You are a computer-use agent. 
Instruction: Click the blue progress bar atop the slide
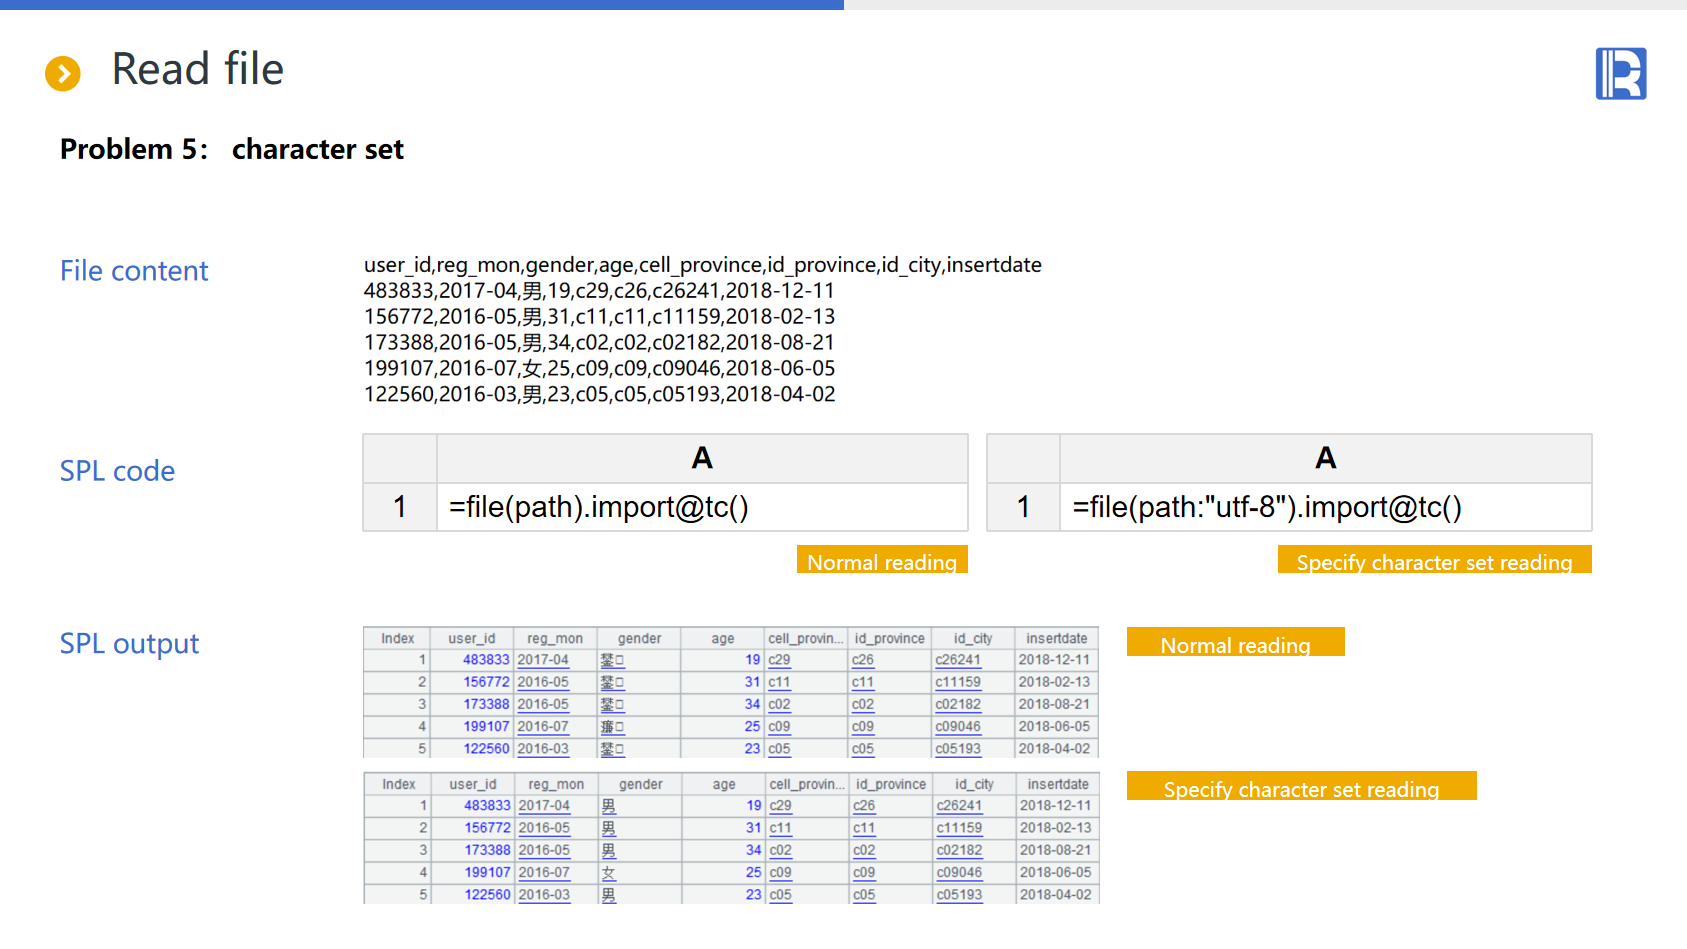[421, 5]
